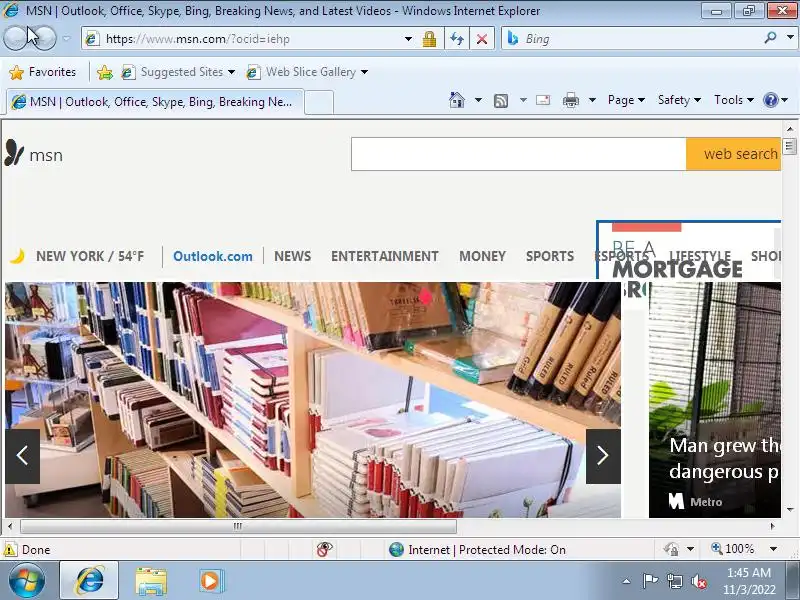Open New York 54°F weather link

point(77,256)
